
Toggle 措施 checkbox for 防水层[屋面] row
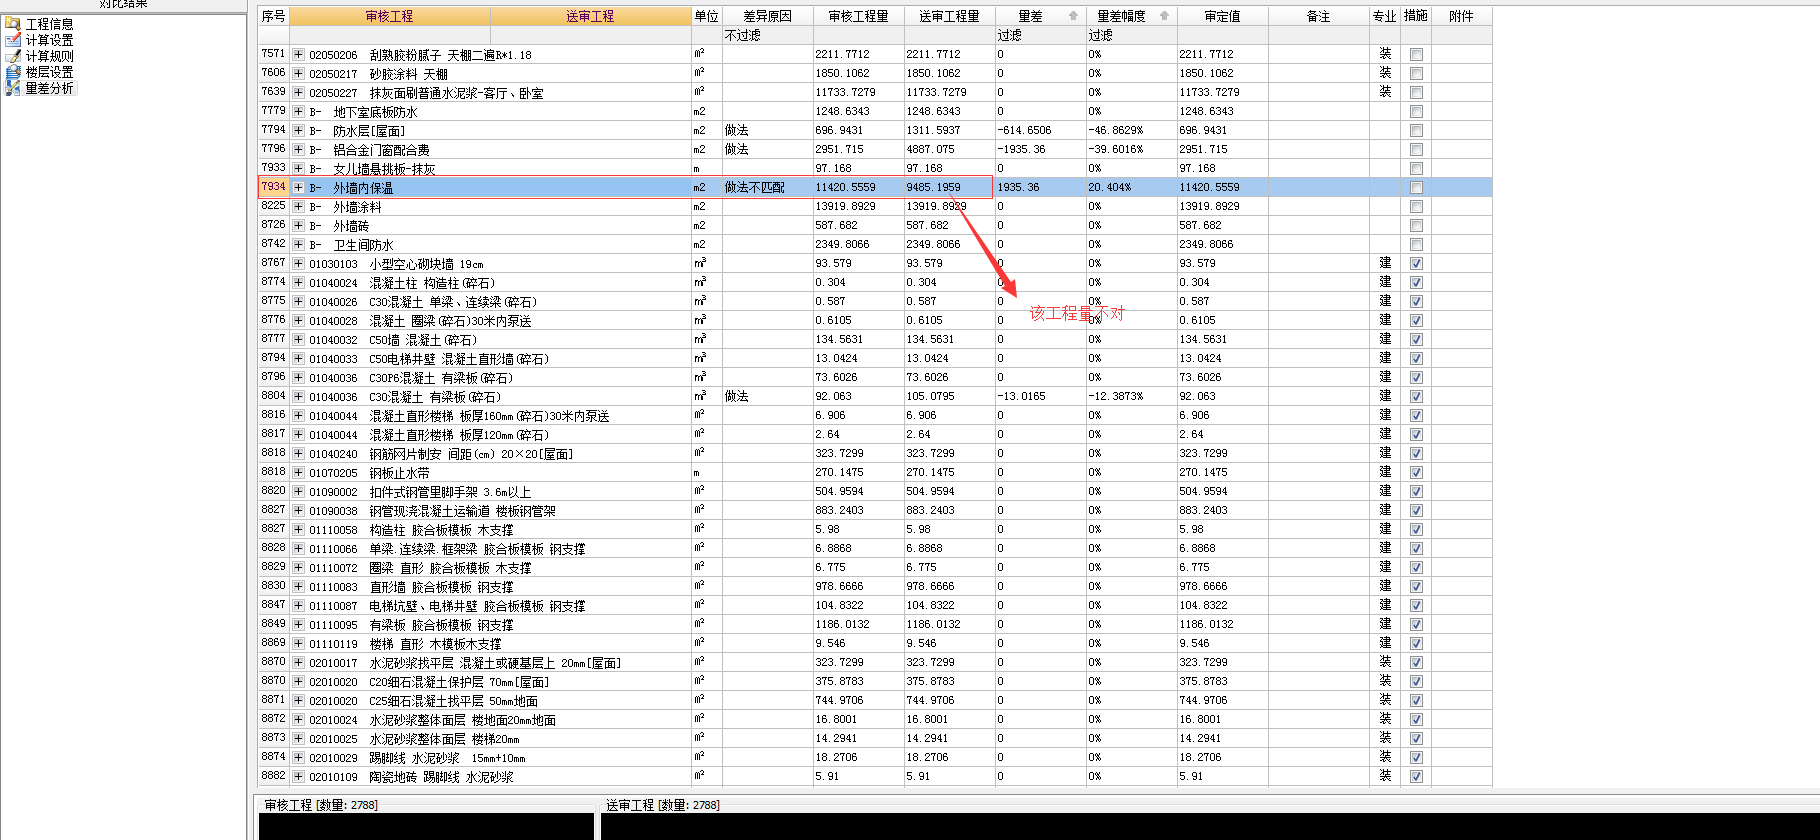[x=1416, y=131]
